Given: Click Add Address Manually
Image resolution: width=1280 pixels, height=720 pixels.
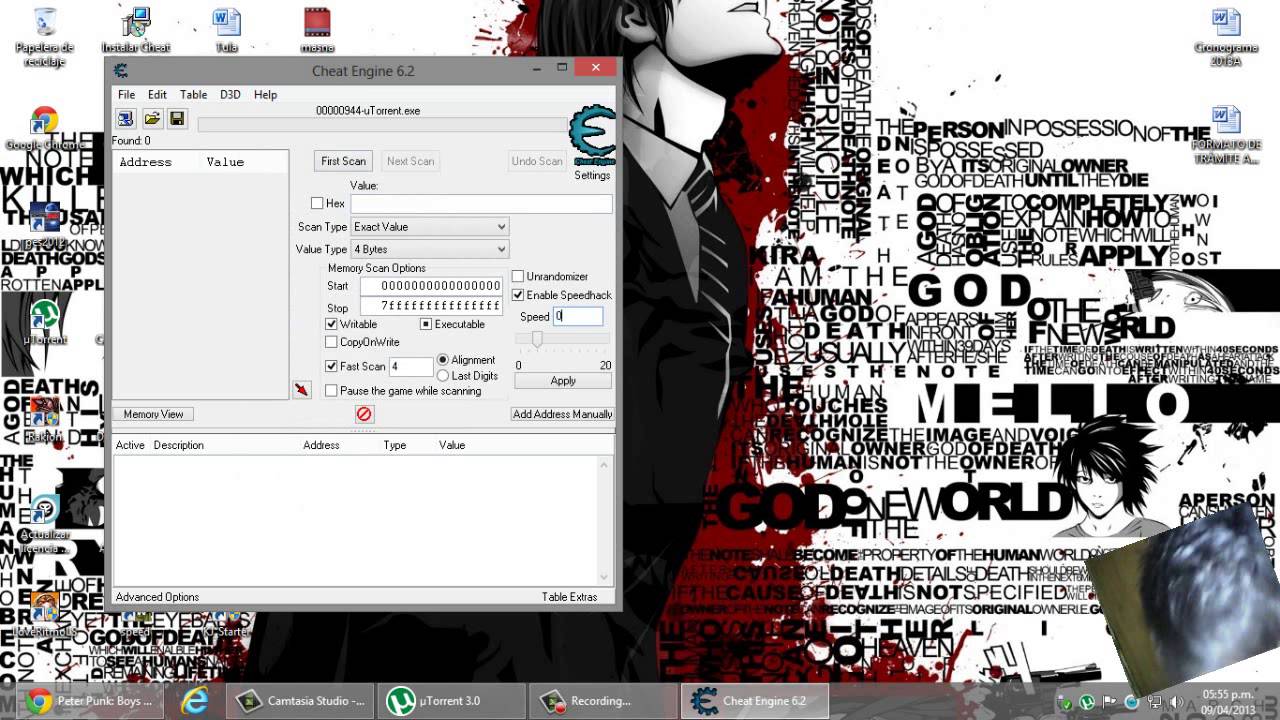Looking at the screenshot, I should (x=562, y=414).
